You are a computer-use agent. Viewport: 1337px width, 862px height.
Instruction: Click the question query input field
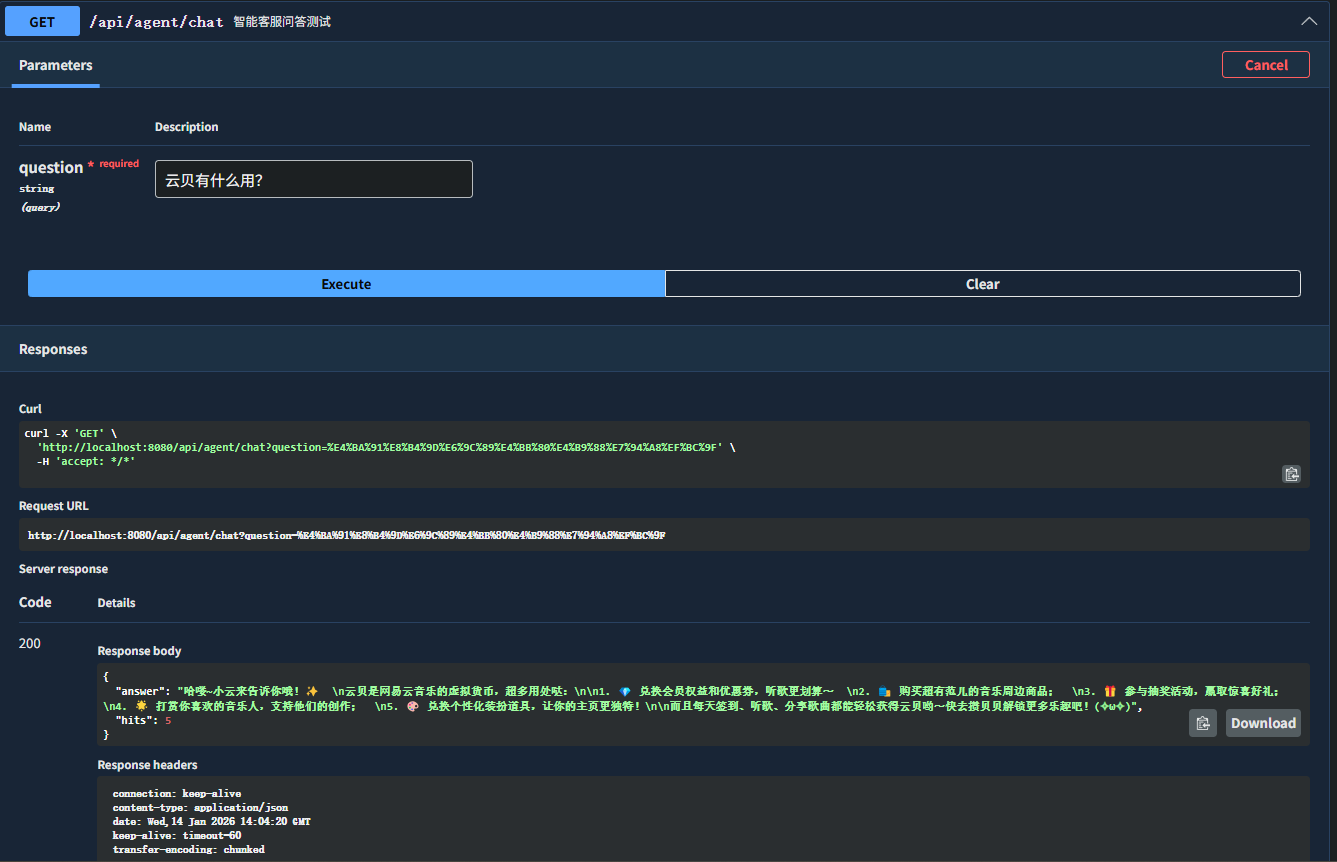[313, 179]
